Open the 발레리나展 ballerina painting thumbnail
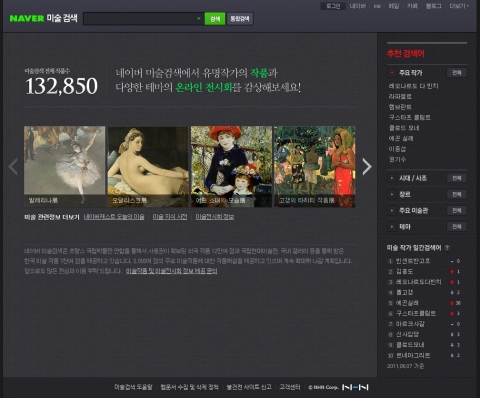The width and height of the screenshot is (480, 398). point(65,166)
